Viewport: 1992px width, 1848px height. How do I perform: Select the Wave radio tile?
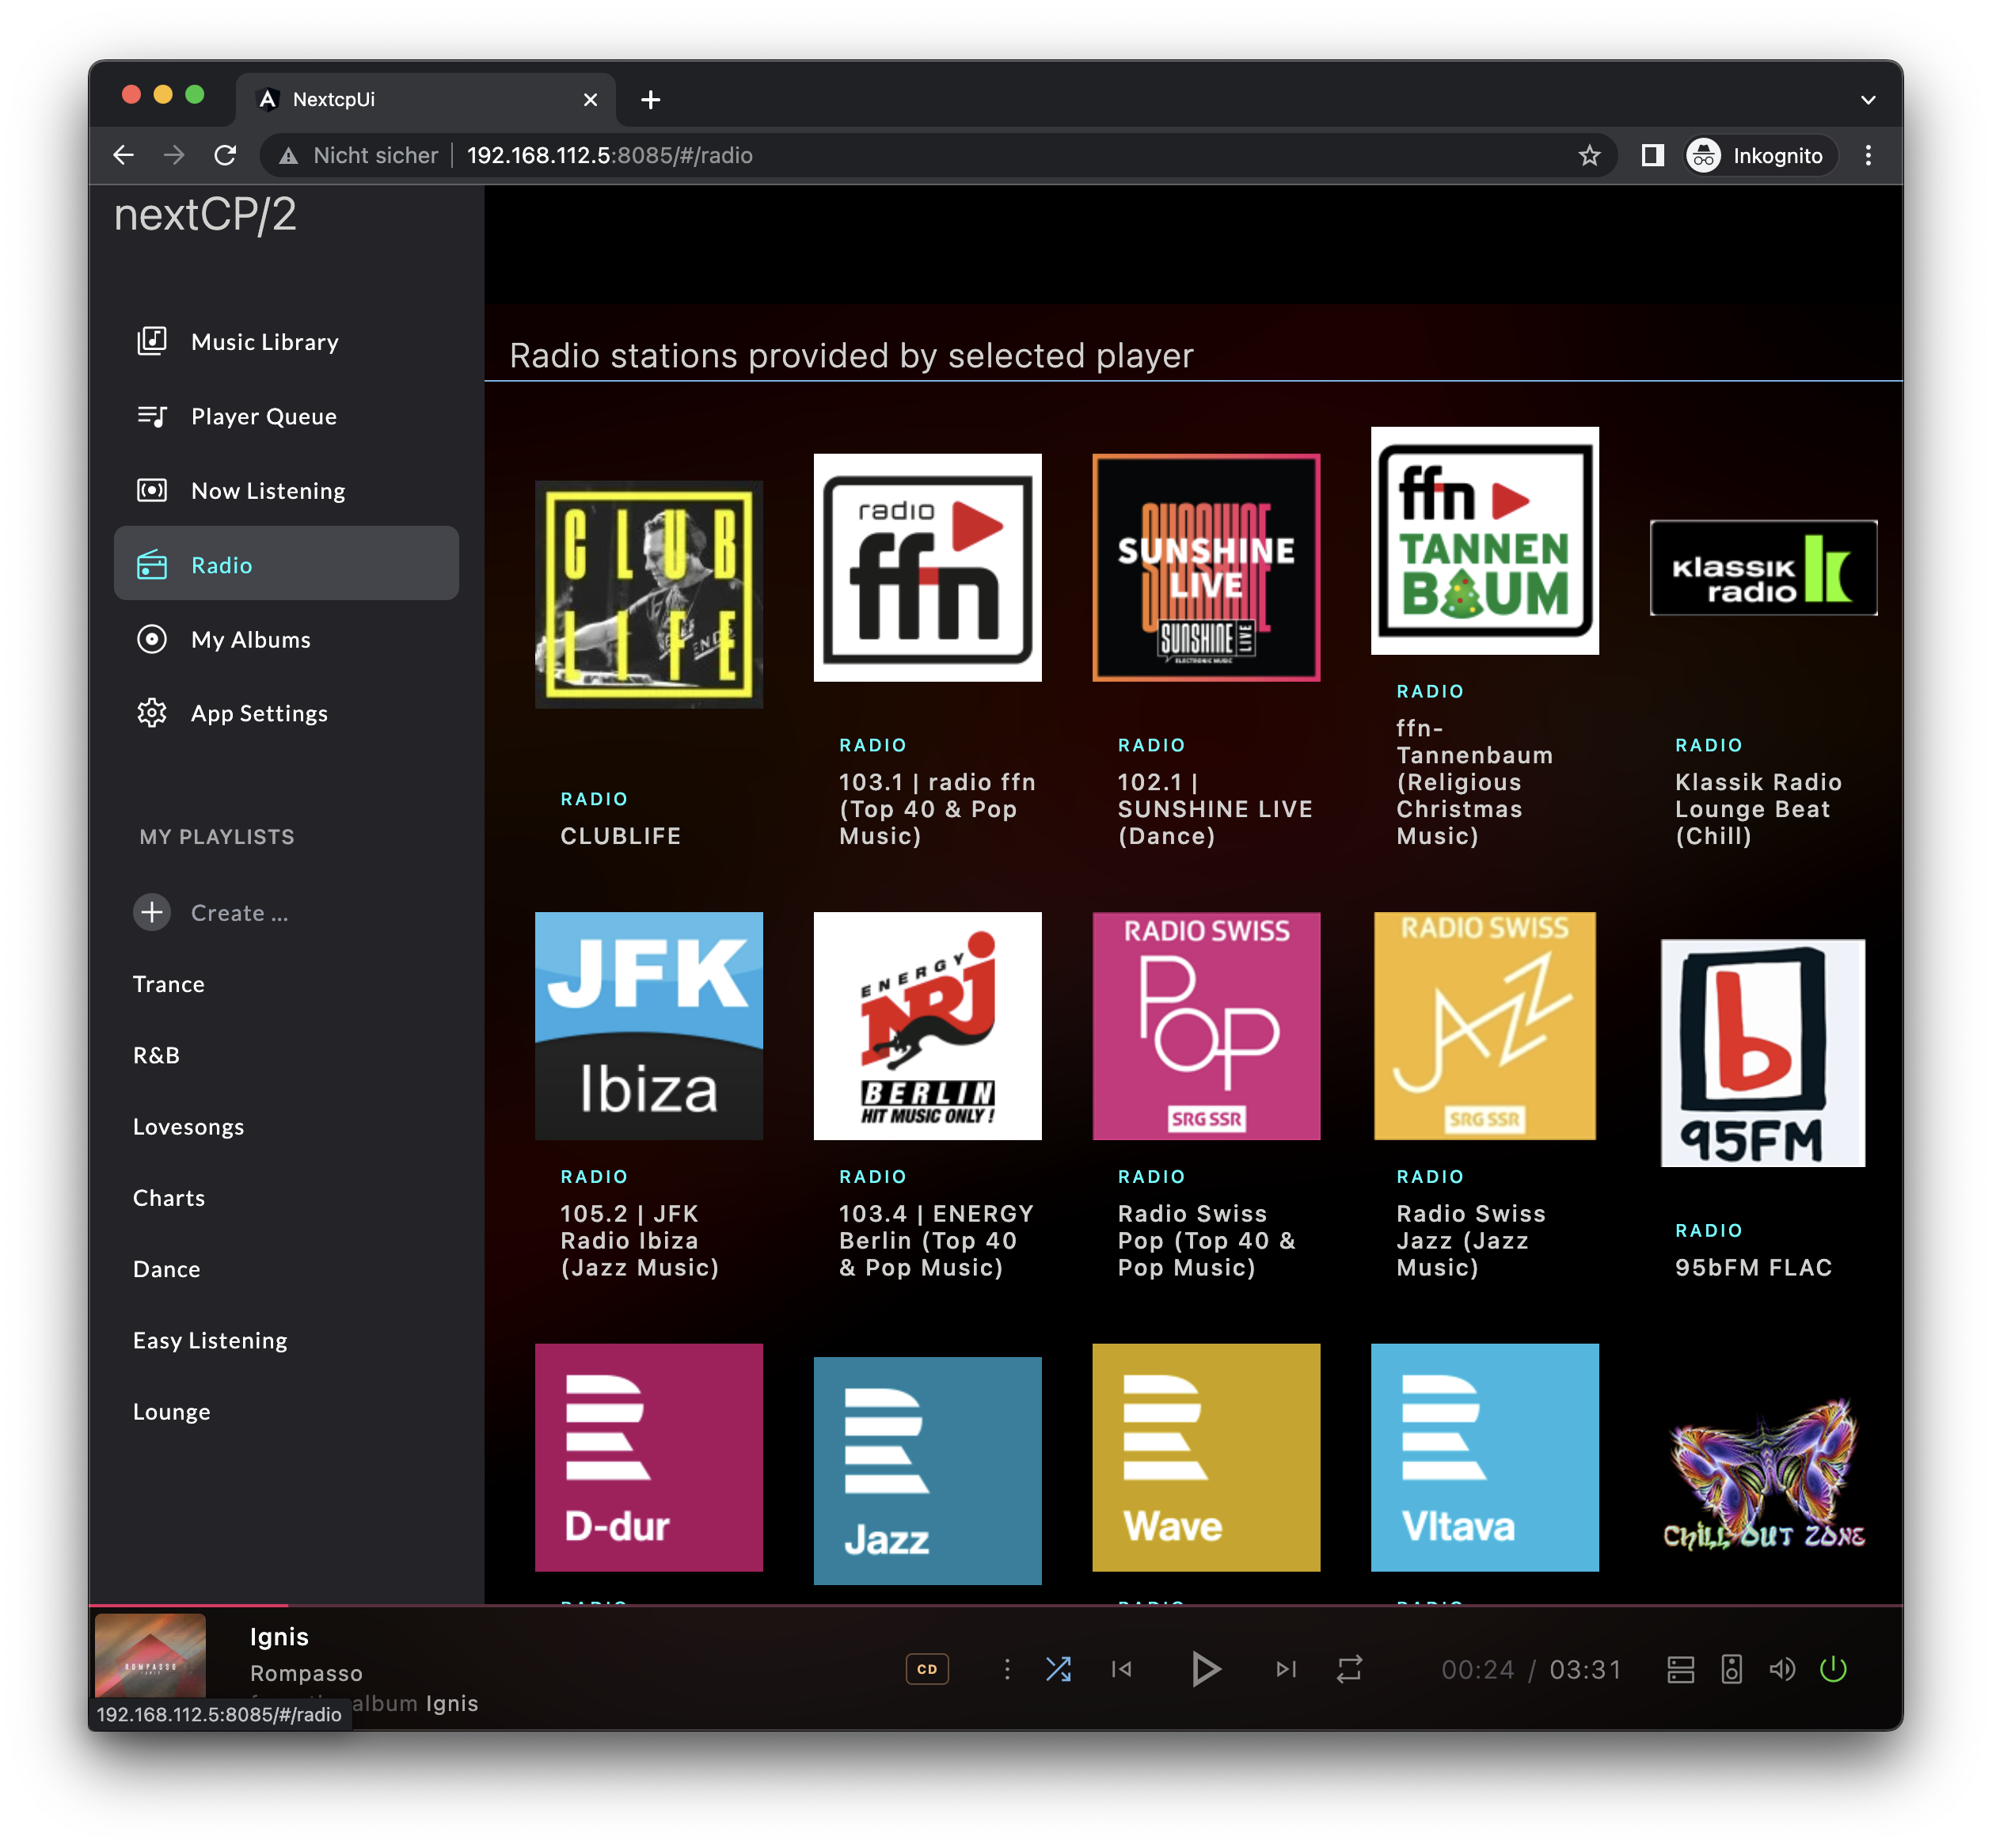[x=1206, y=1457]
